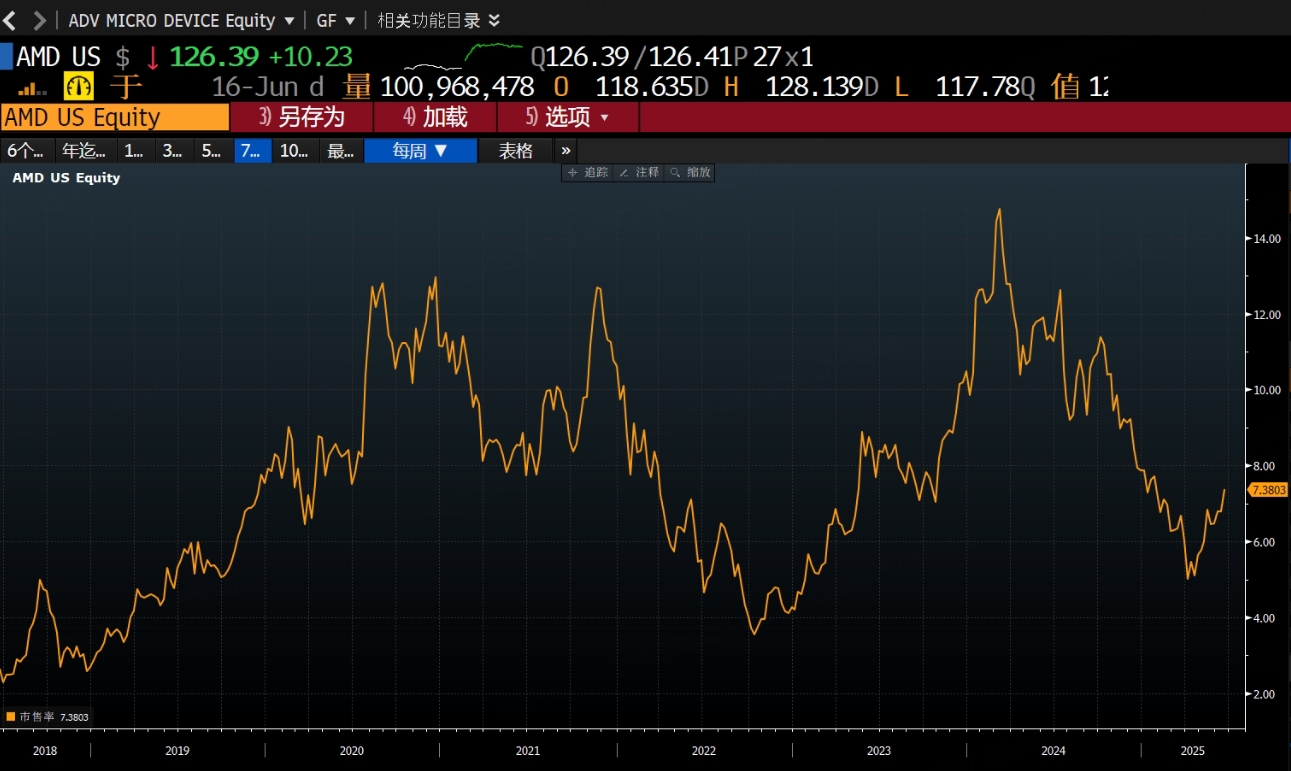
Task: Open ADV MICRO DEVICE Equity dropdown
Action: tap(181, 20)
